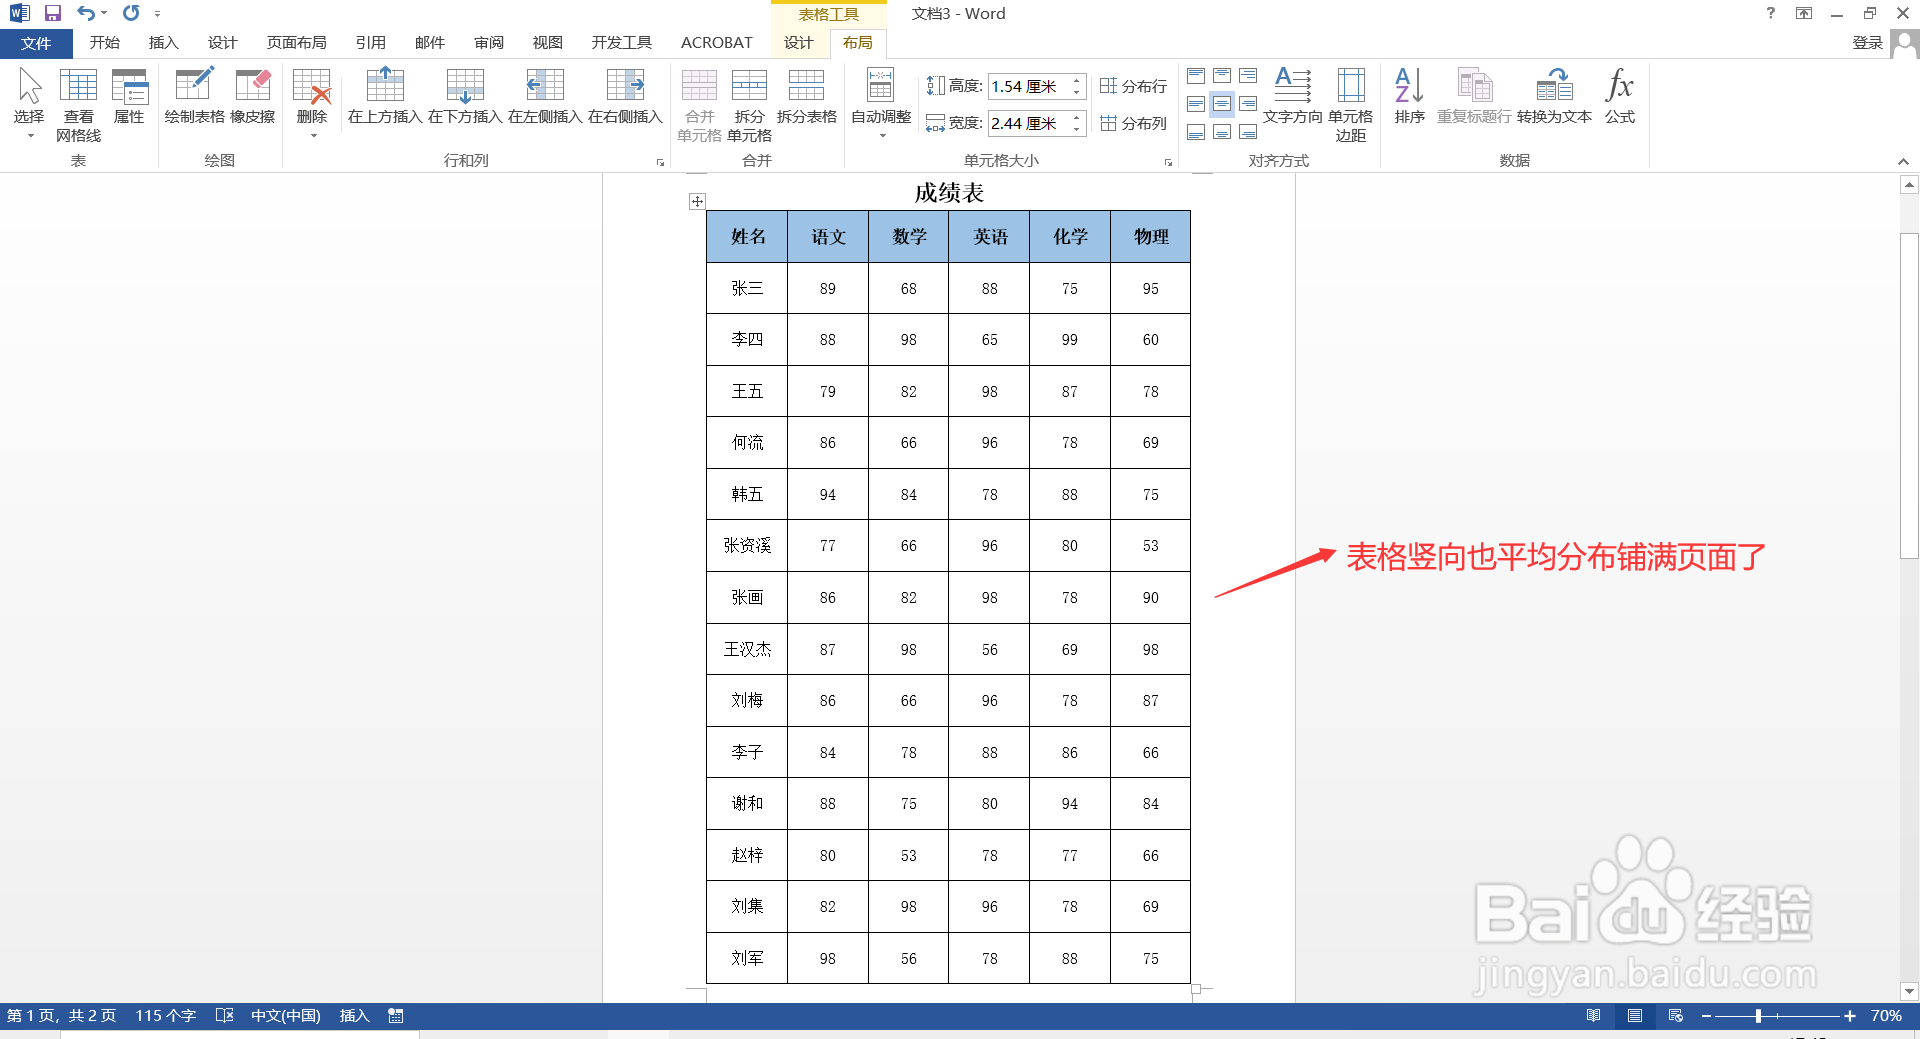The width and height of the screenshot is (1920, 1039).
Task: Click 在左侧插入 (Insert Left)
Action: point(545,96)
